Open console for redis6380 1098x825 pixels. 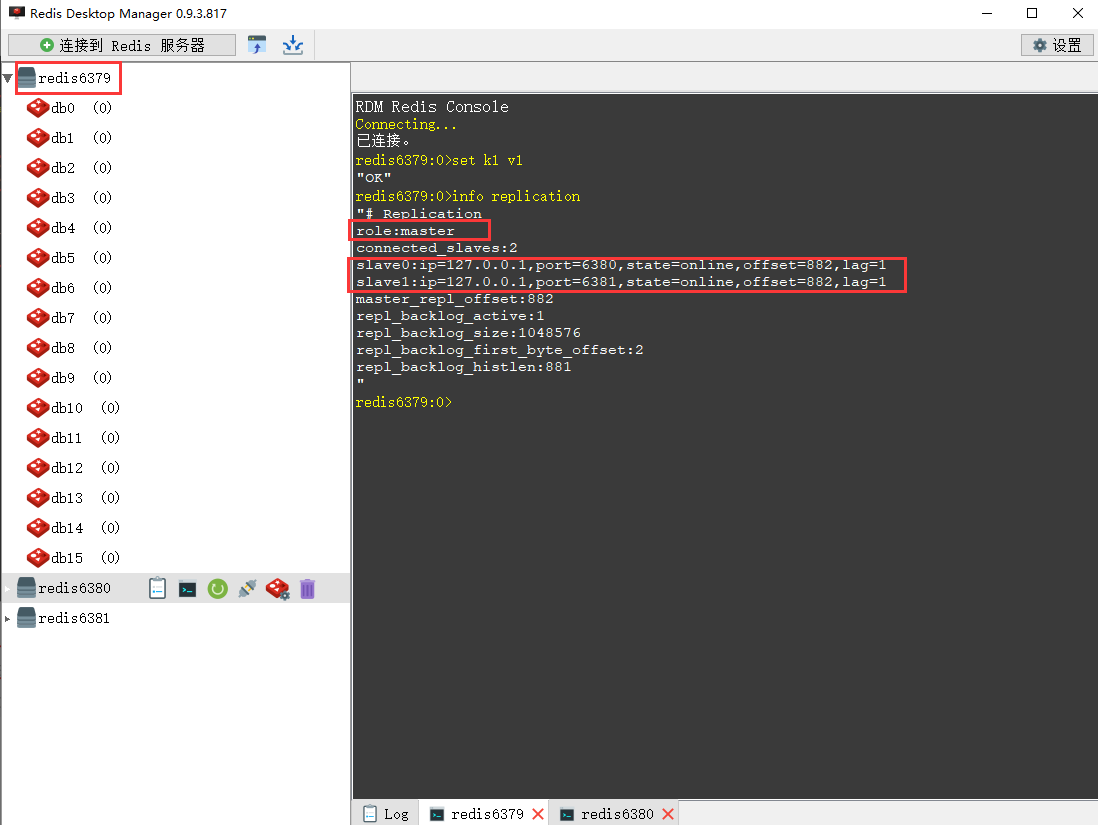point(188,589)
